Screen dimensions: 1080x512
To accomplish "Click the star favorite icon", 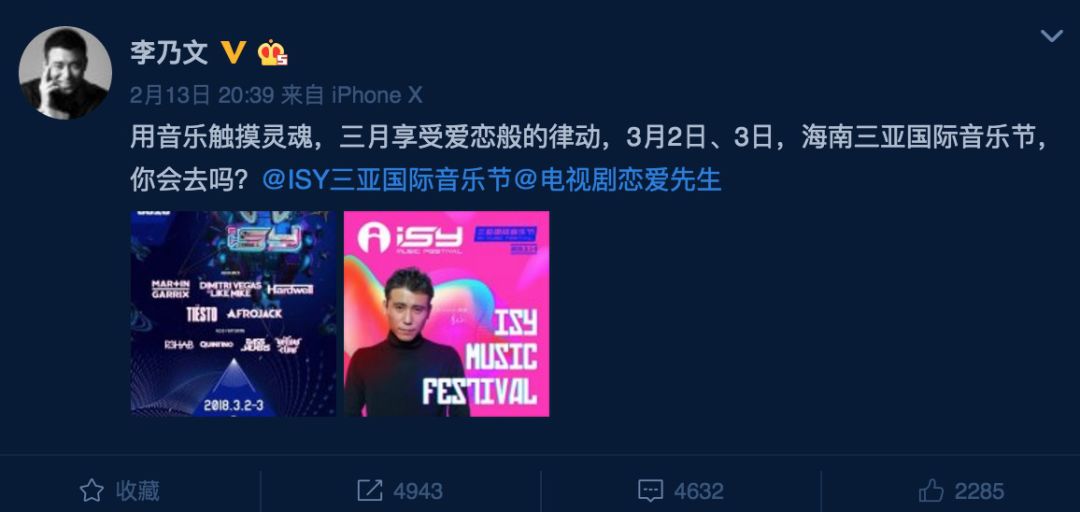I will point(92,491).
